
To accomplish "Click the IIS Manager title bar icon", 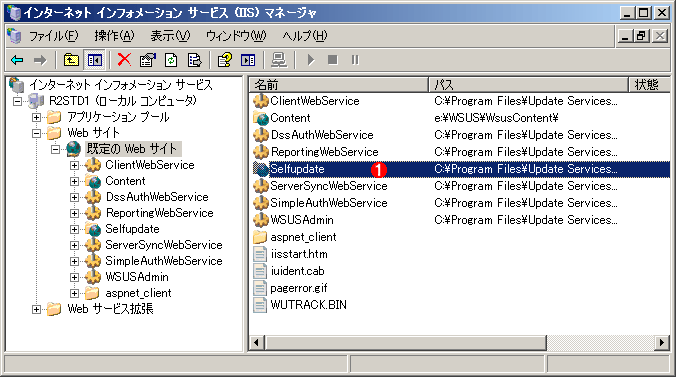I will [14, 13].
